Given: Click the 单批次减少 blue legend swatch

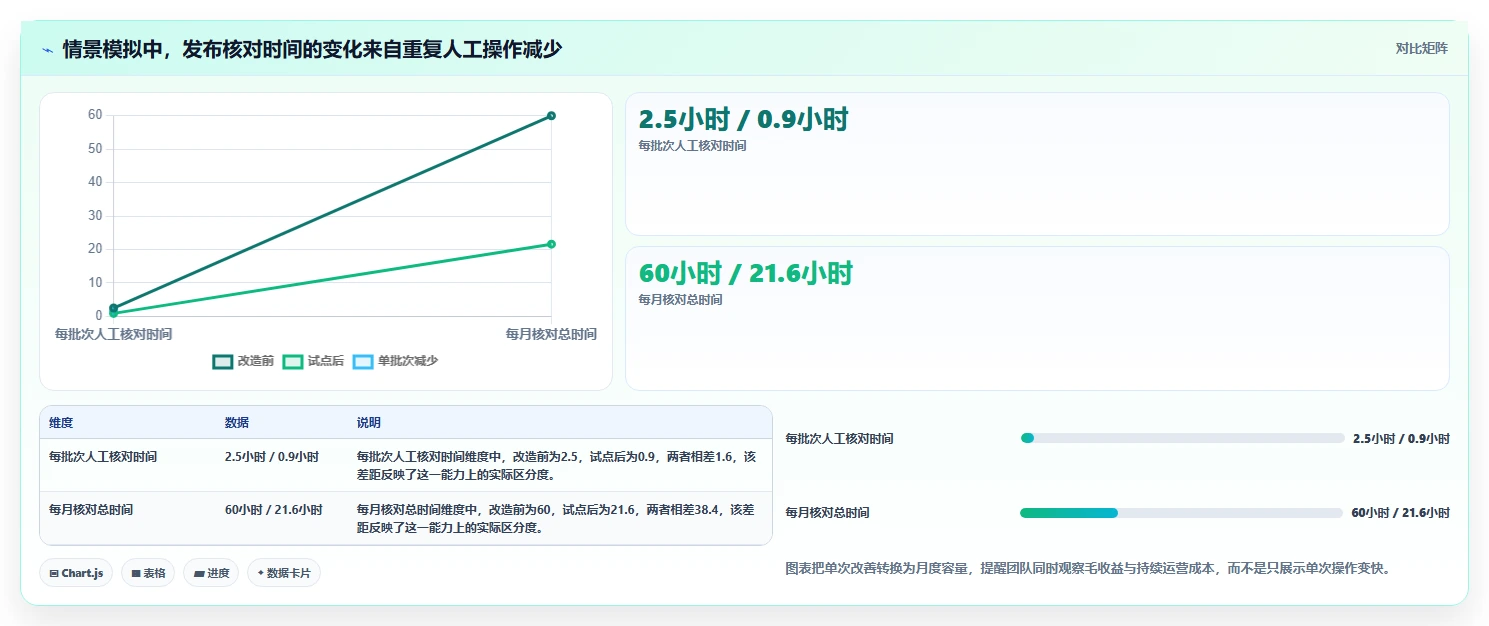Looking at the screenshot, I should click(362, 361).
